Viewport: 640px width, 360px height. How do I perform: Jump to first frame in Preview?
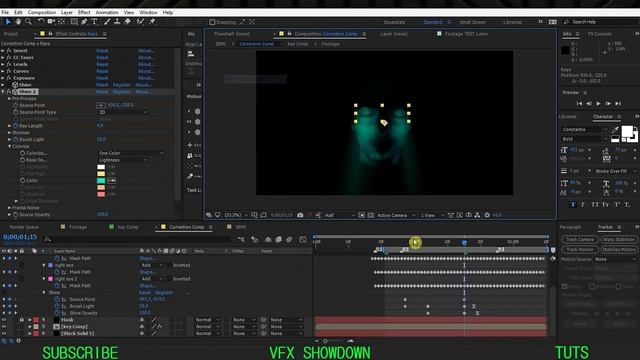pyautogui.click(x=579, y=104)
